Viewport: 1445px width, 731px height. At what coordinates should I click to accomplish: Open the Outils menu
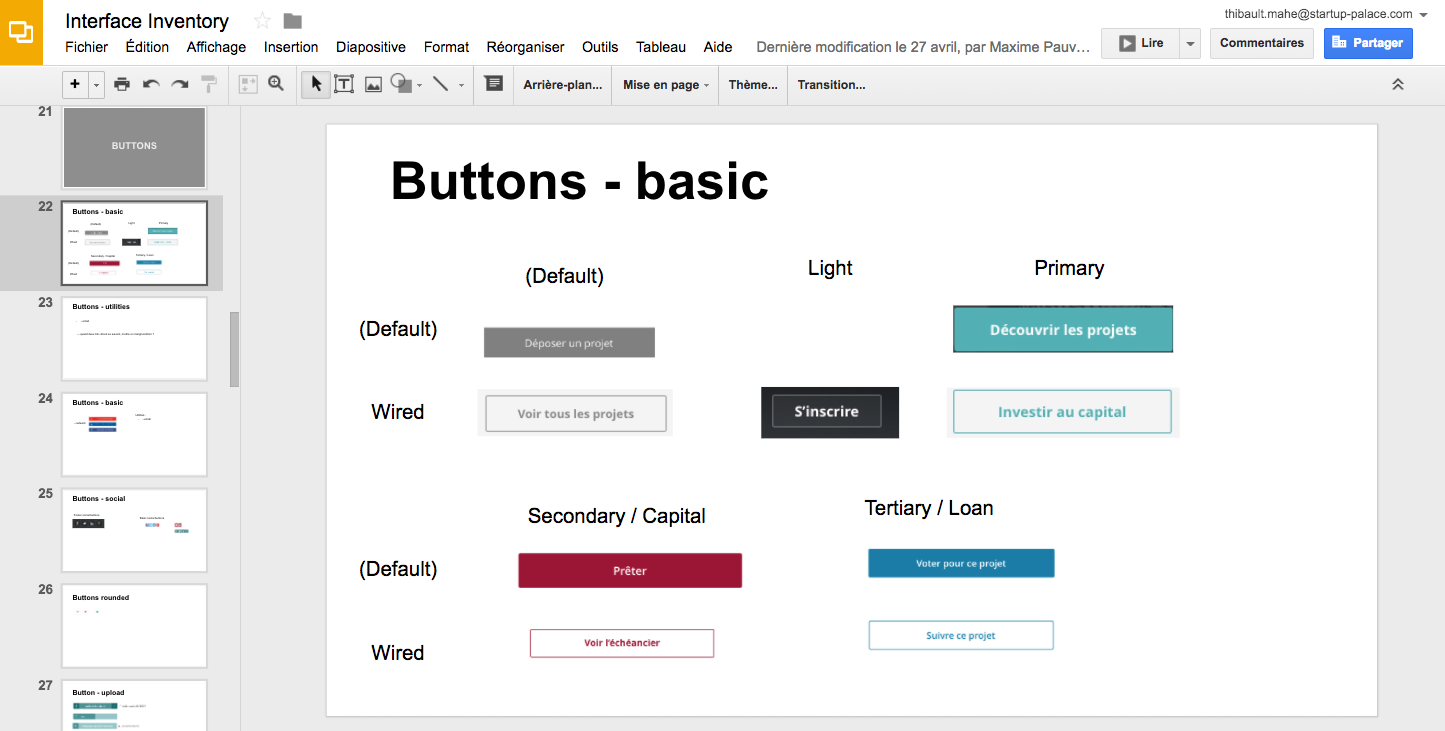[x=600, y=47]
